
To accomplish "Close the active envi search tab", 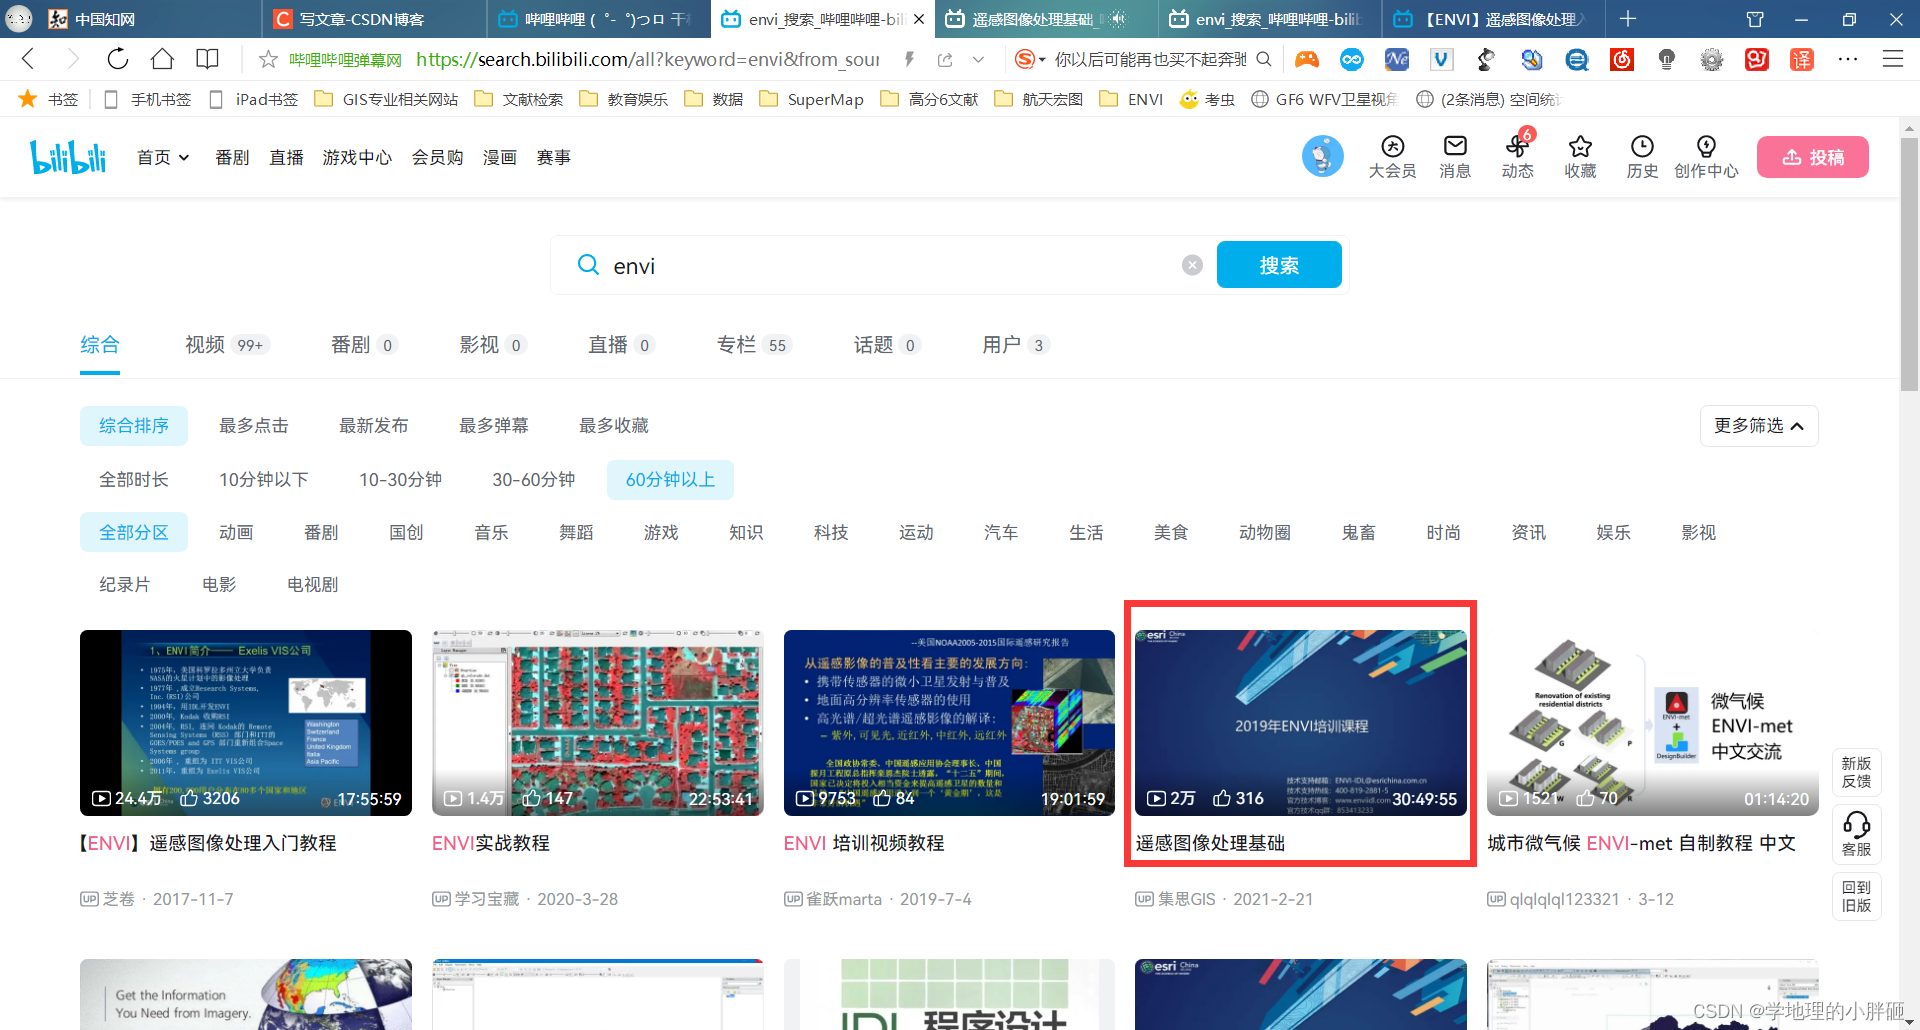I will [x=919, y=19].
